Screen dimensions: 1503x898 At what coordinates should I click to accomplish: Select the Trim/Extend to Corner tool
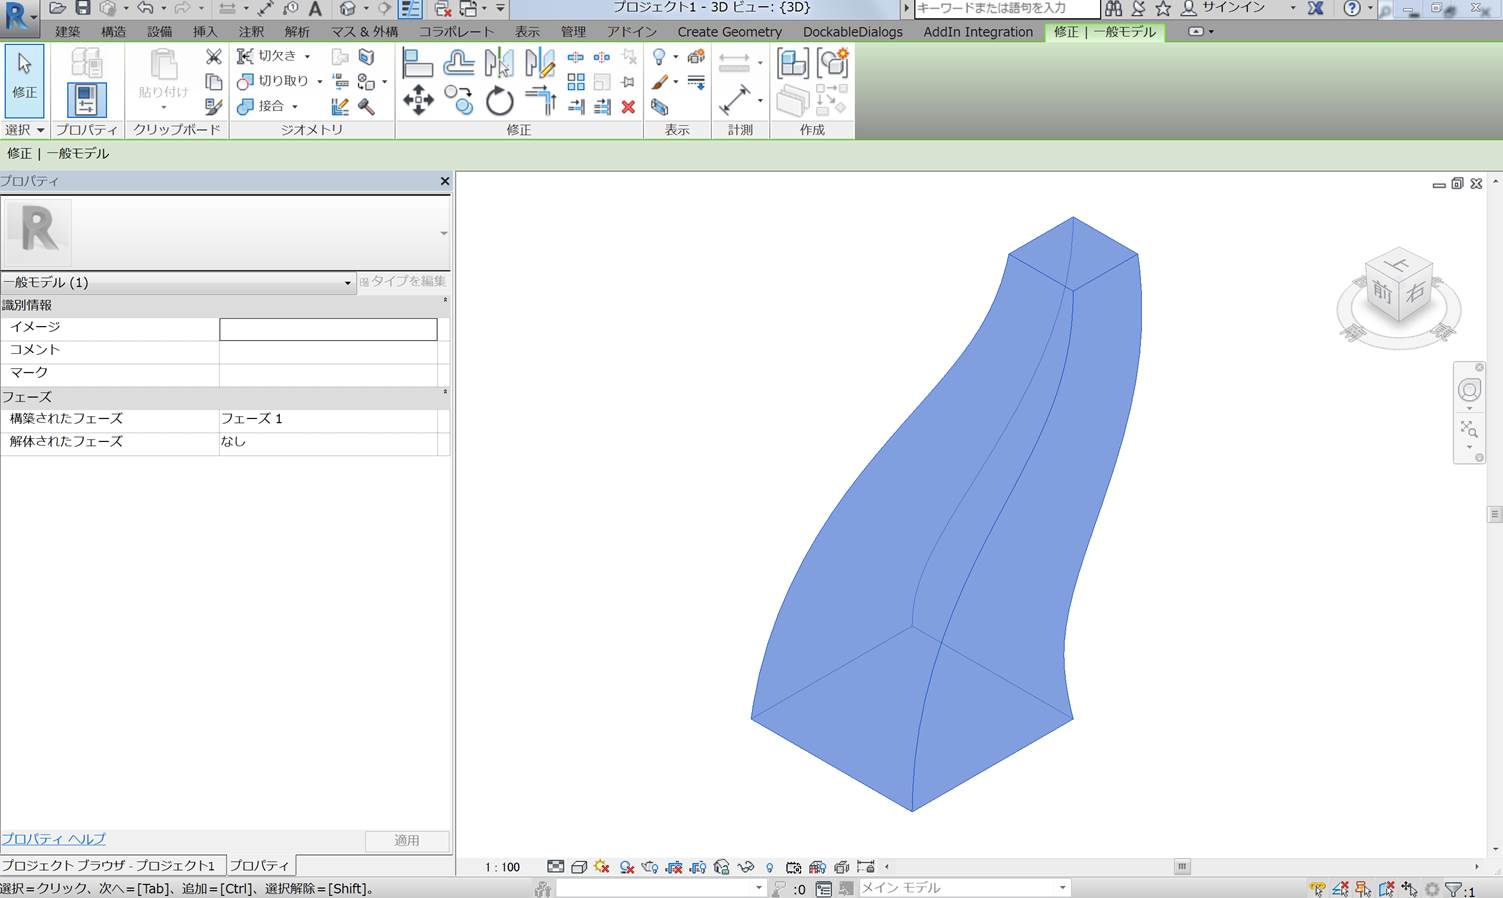coord(540,100)
